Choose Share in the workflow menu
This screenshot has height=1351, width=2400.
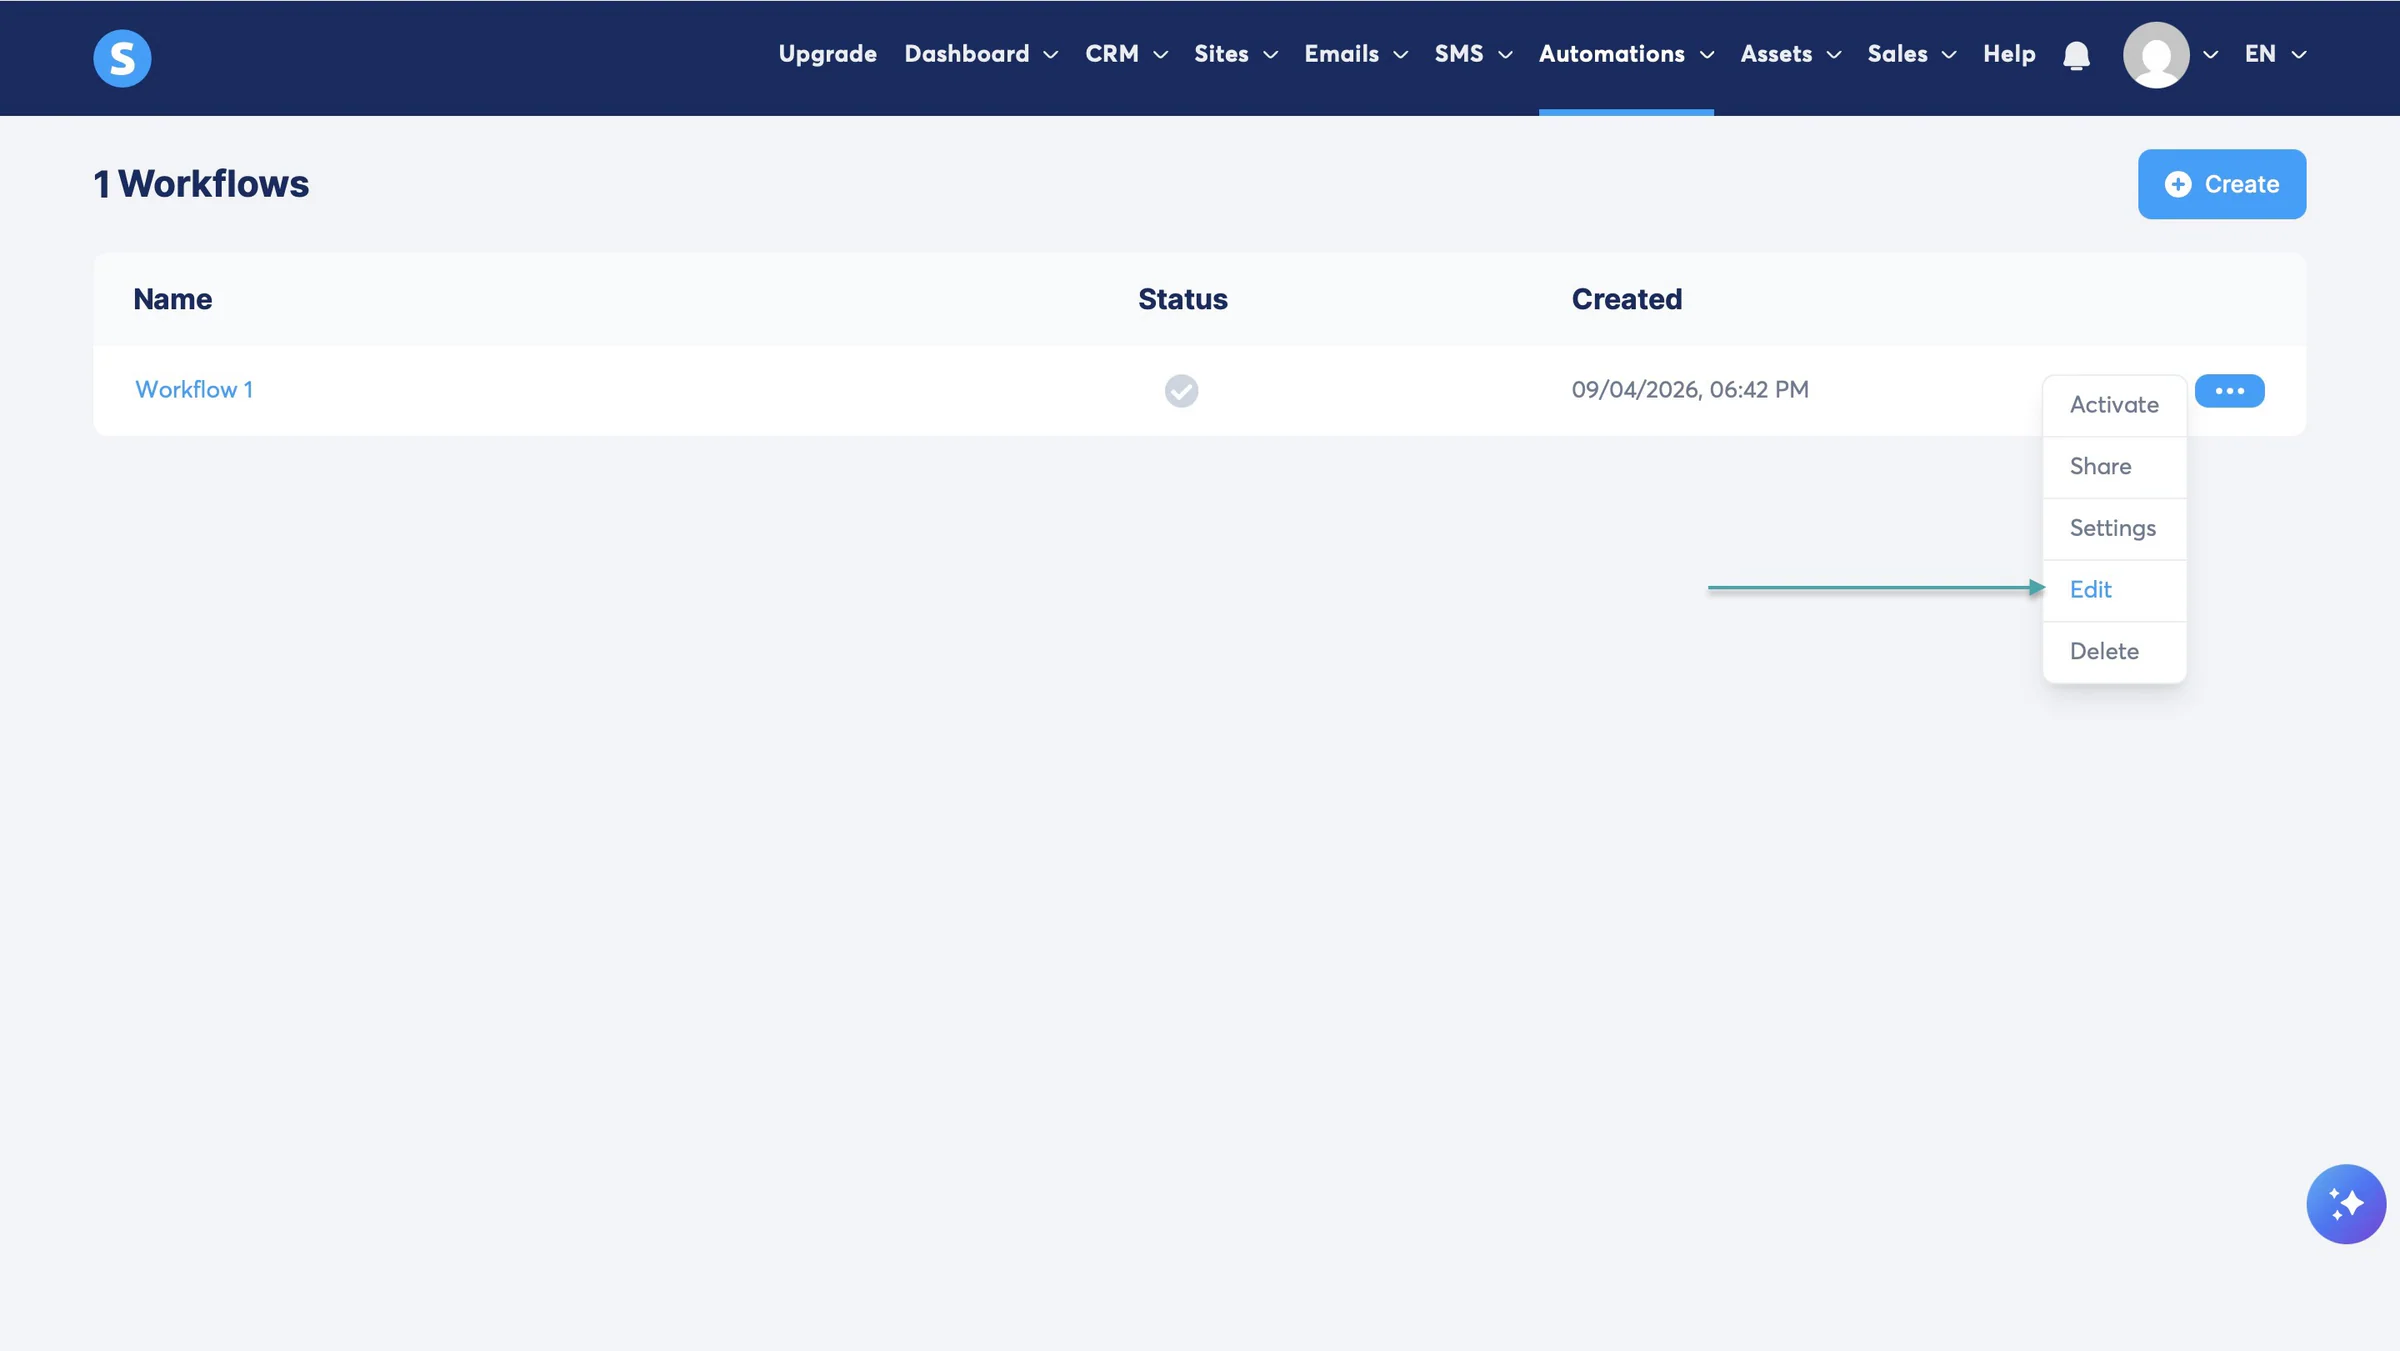(x=2114, y=467)
